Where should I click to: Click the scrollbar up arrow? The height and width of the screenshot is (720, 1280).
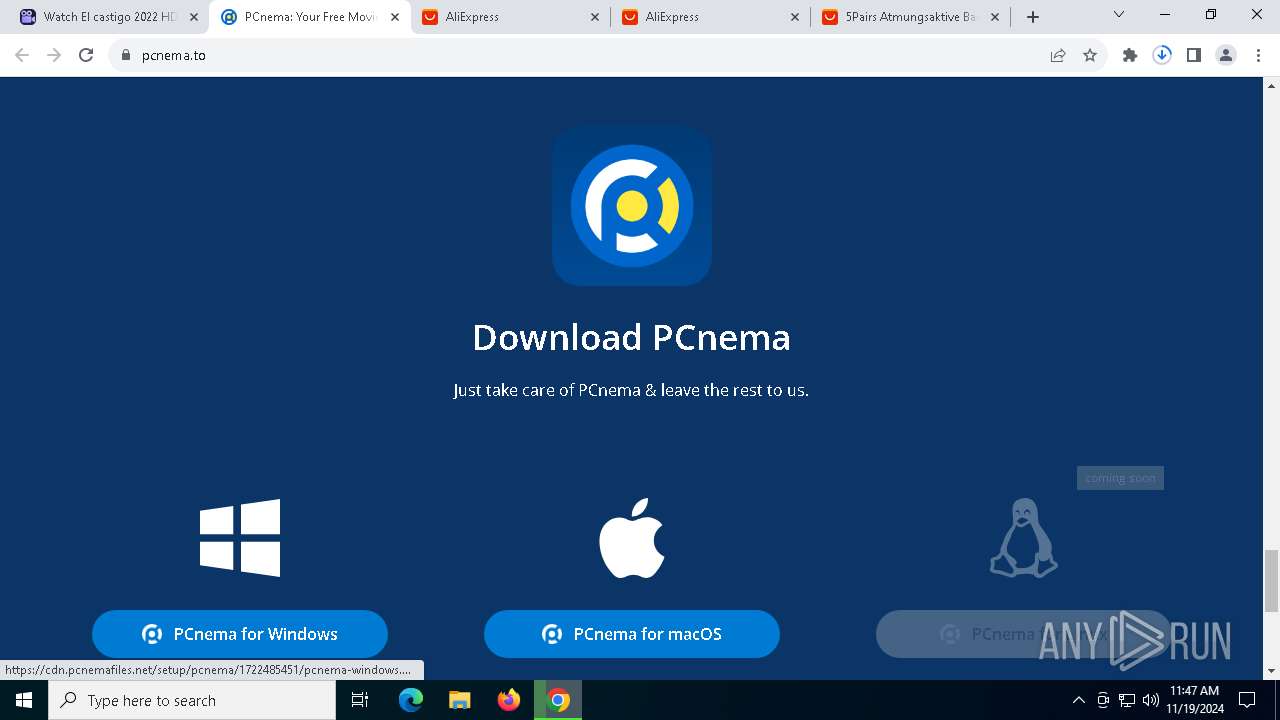click(1272, 86)
